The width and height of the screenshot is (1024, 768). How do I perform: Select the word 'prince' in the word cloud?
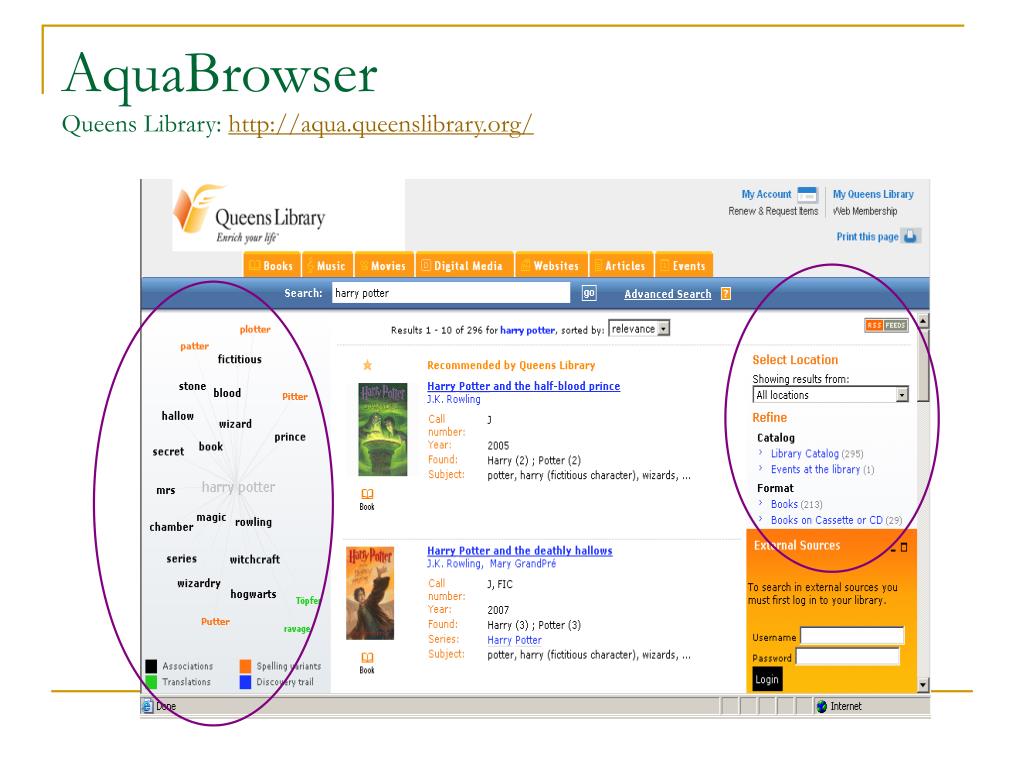click(x=290, y=437)
